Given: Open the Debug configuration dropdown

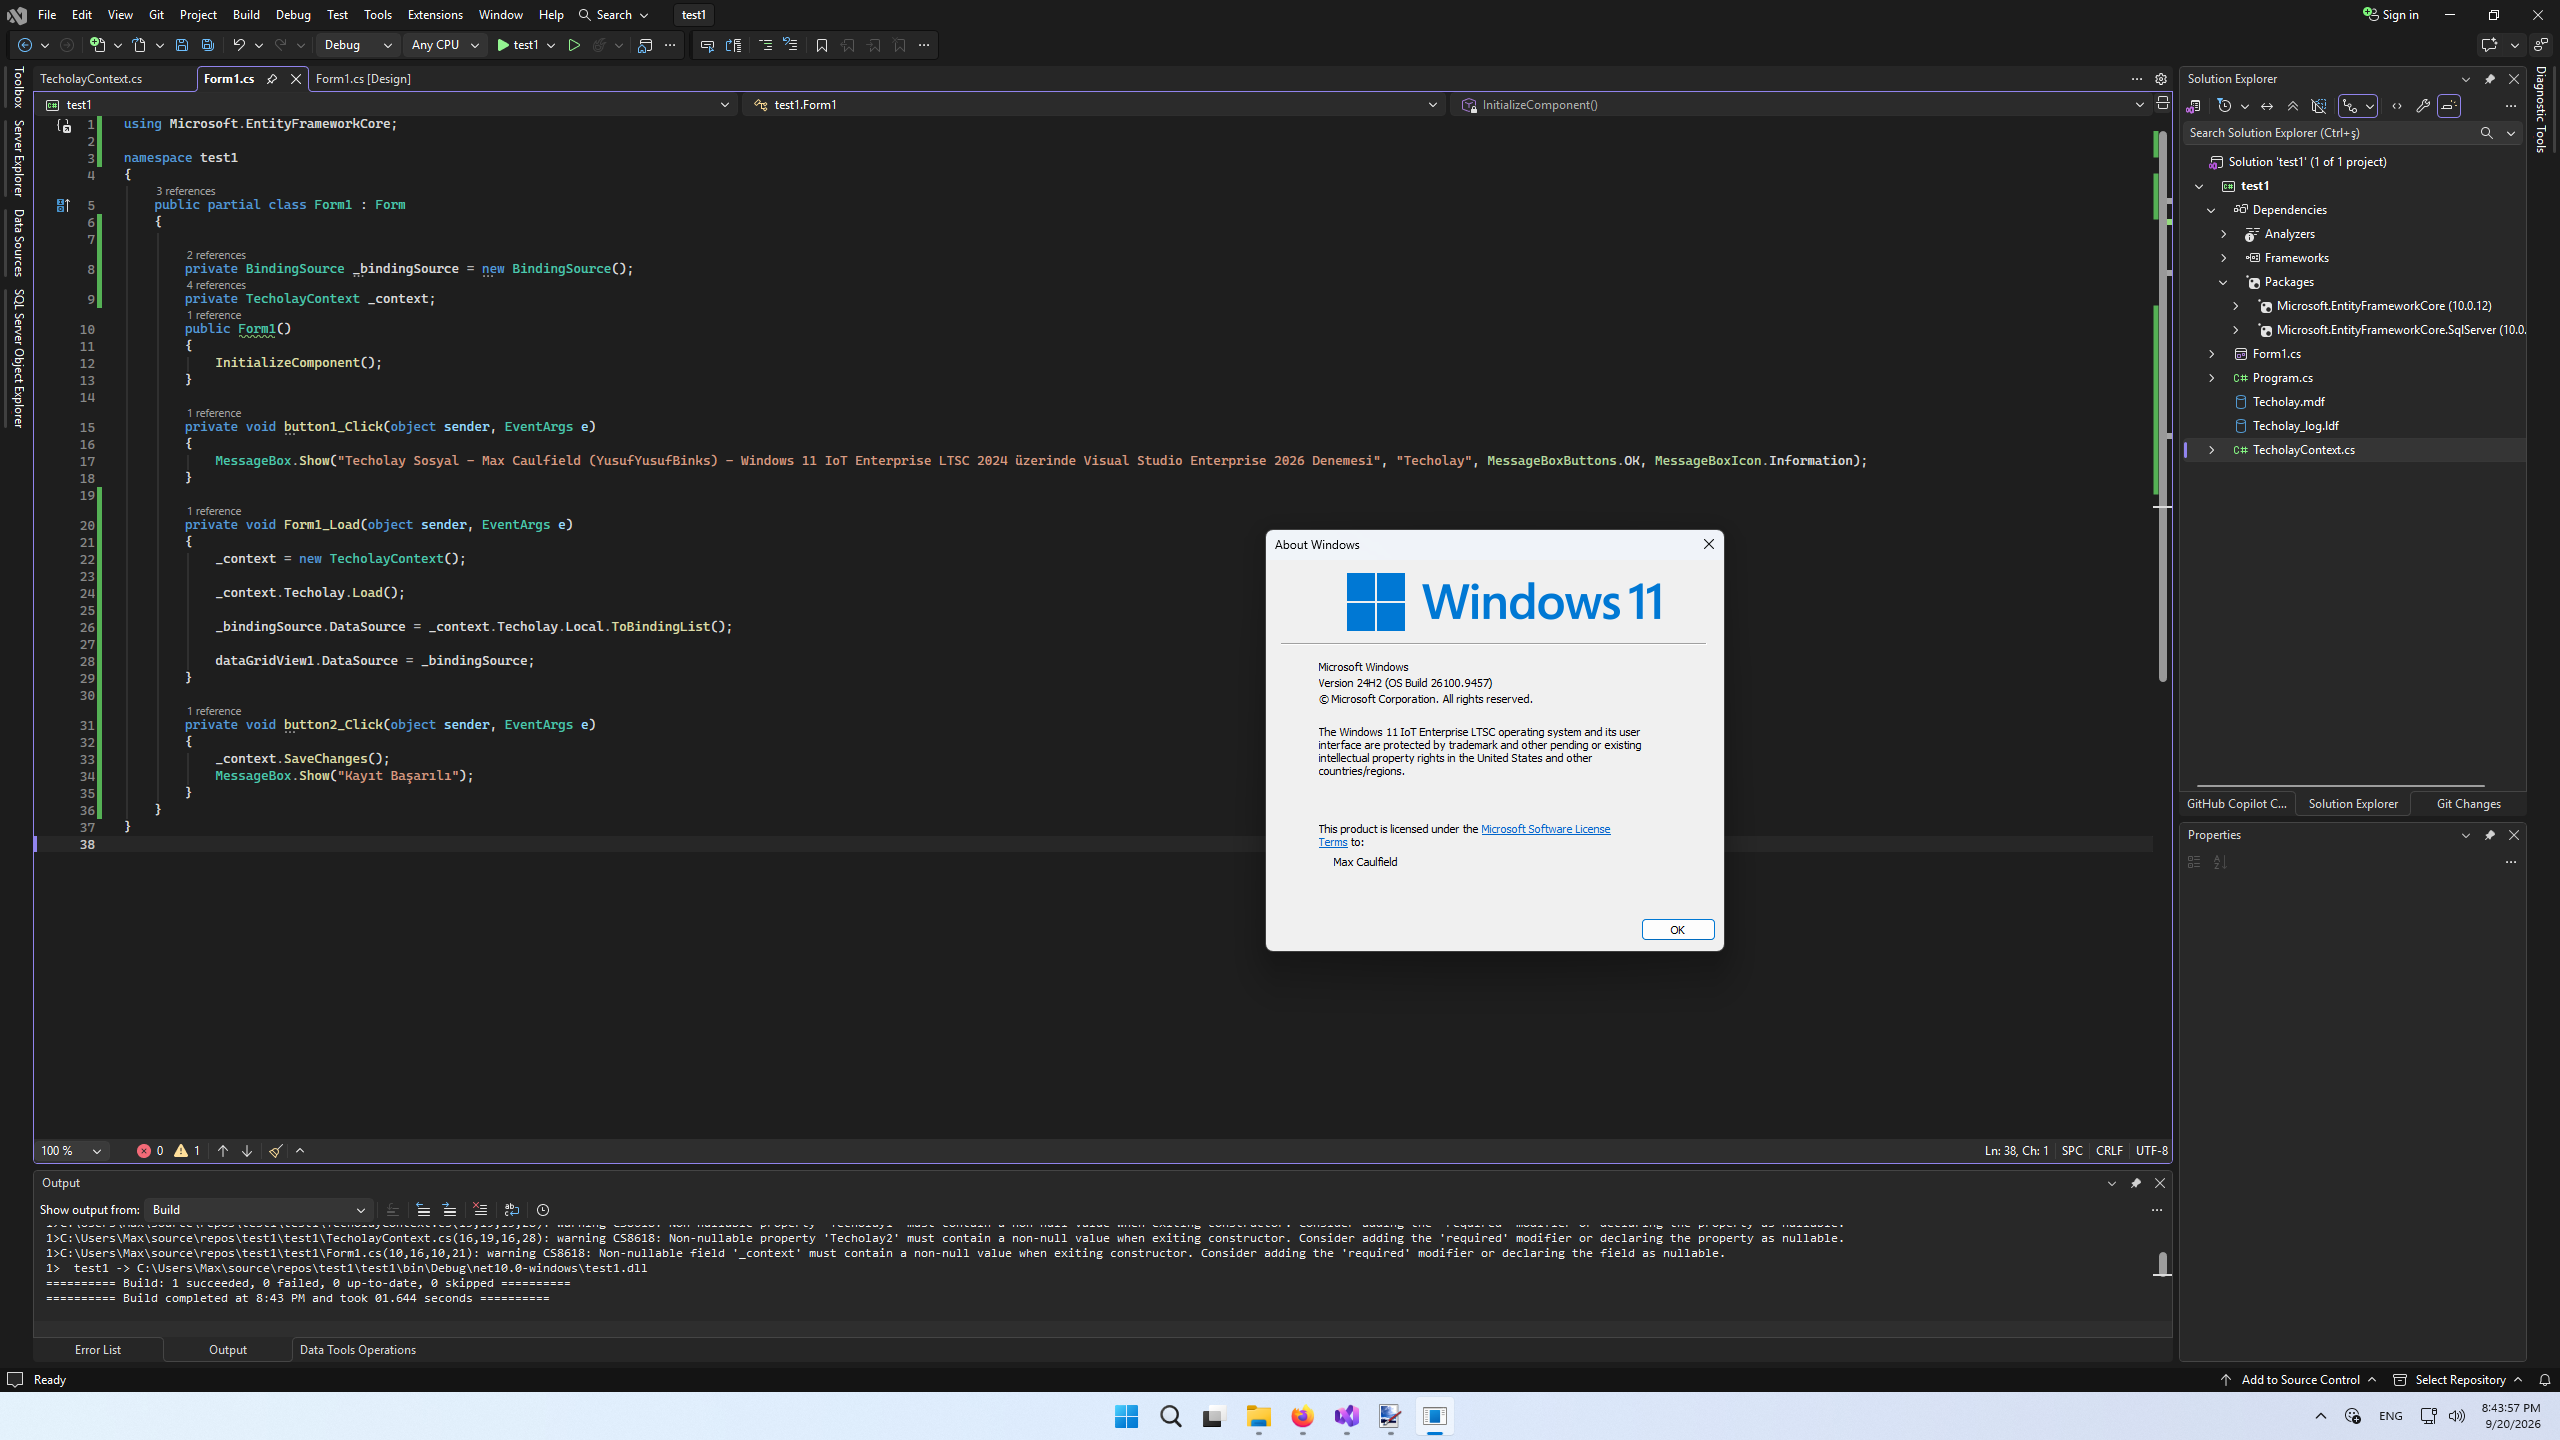Looking at the screenshot, I should click(358, 45).
